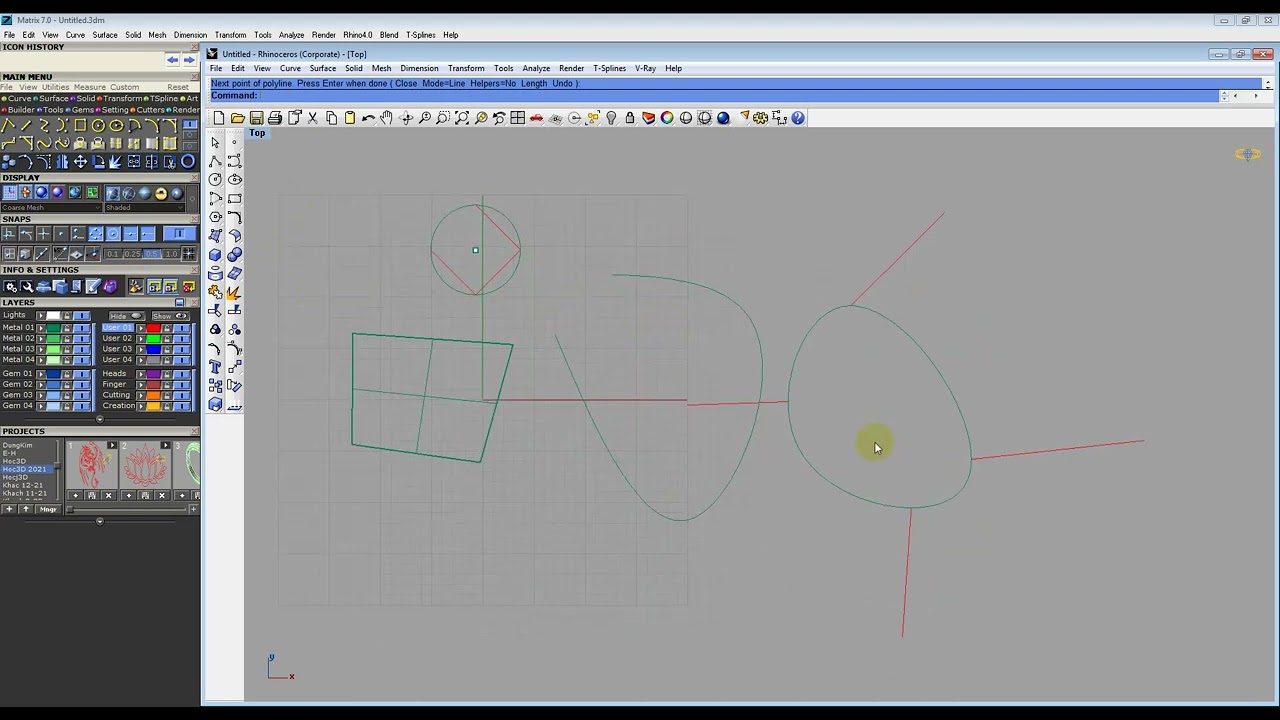Click the Cut scissors icon
This screenshot has height=720, width=1280.
pos(312,118)
